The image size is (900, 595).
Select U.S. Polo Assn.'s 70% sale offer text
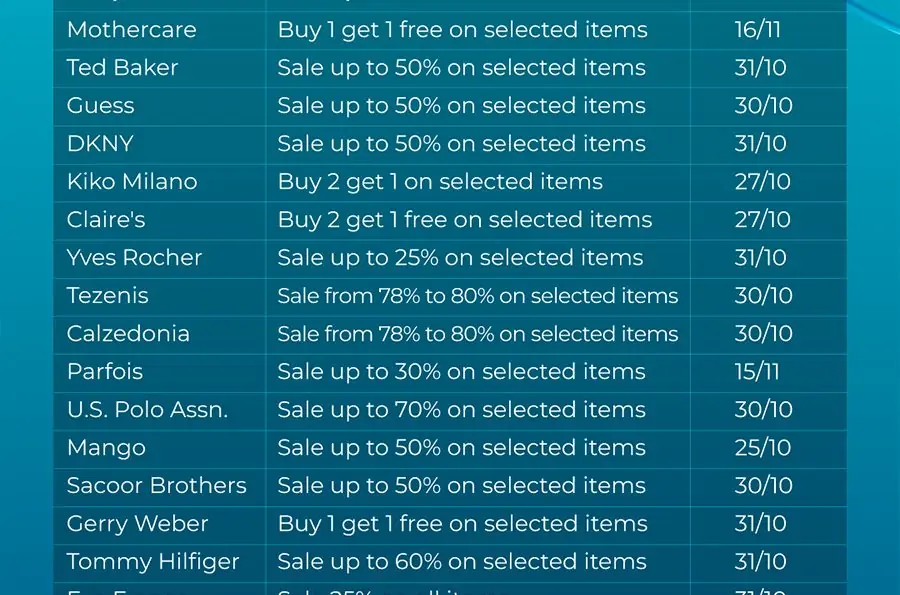461,410
